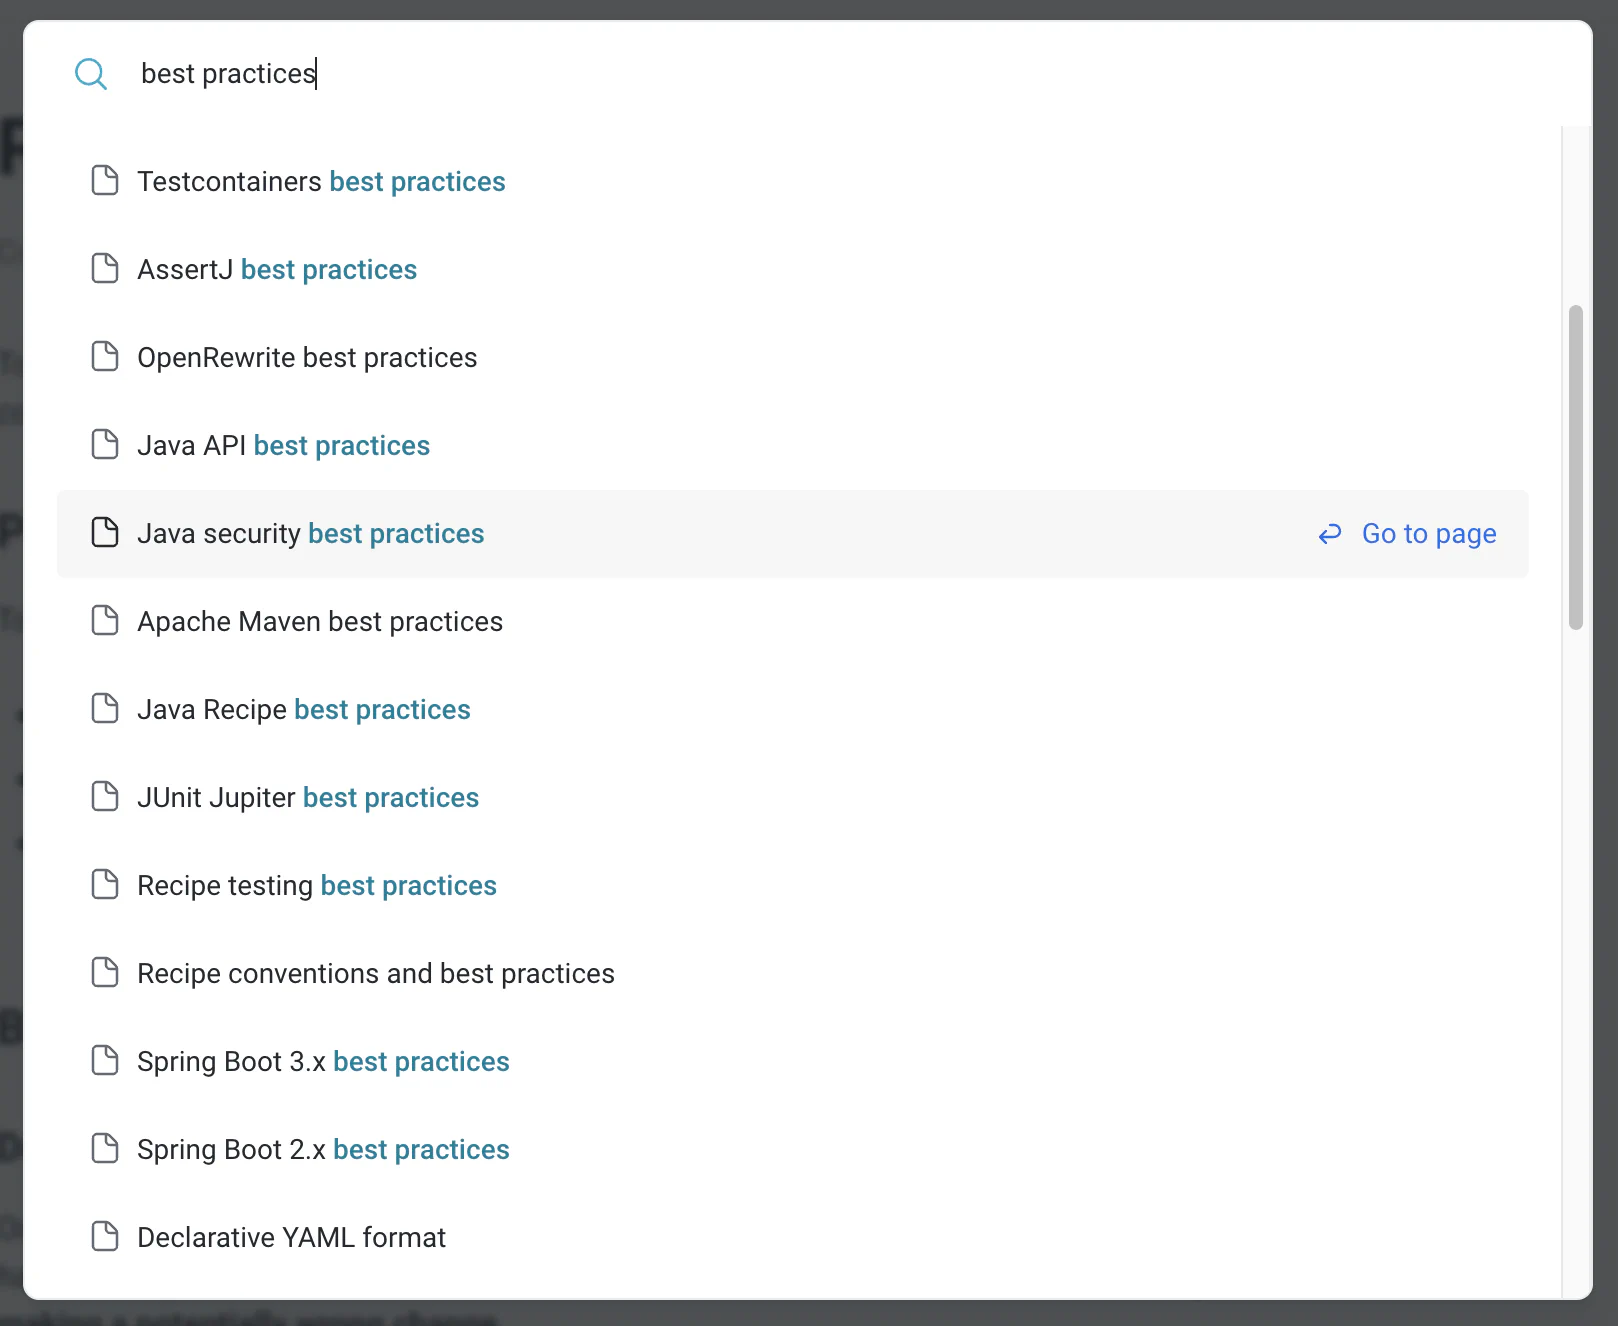The height and width of the screenshot is (1326, 1618).
Task: Select the Spring Boot 2.x best practices entry
Action: [x=323, y=1148]
